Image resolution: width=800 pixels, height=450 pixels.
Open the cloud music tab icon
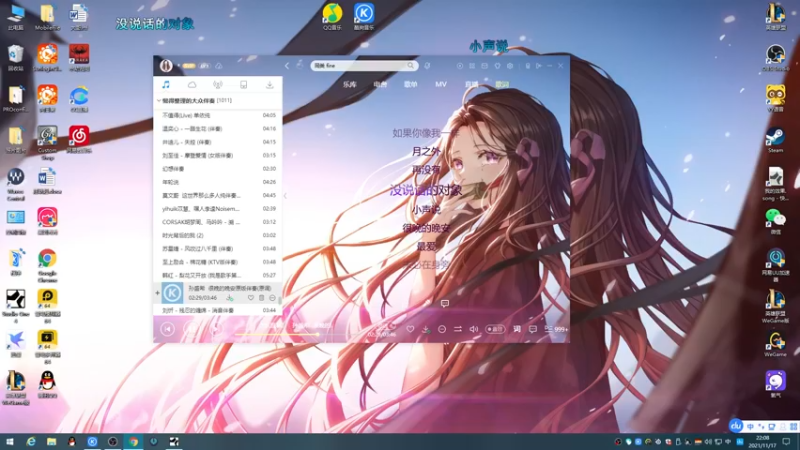(x=192, y=85)
